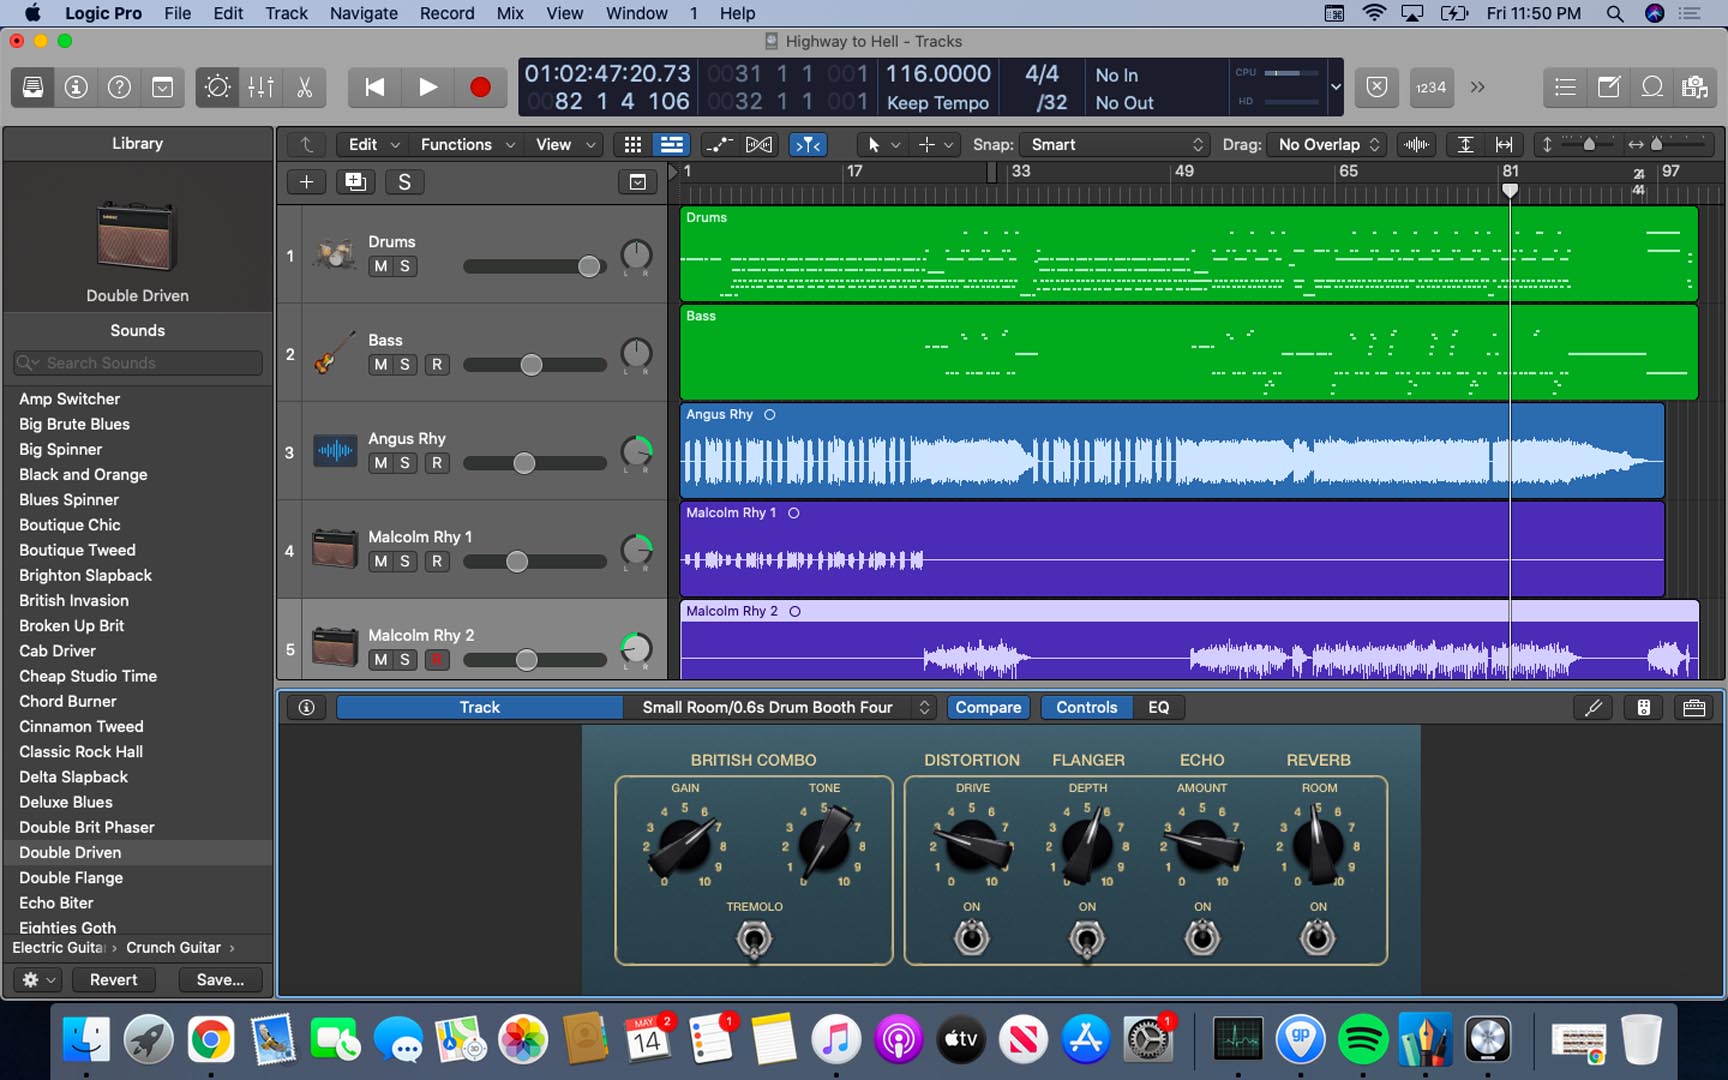Open the automation curve button
Image resolution: width=1728 pixels, height=1080 pixels.
pyautogui.click(x=719, y=145)
